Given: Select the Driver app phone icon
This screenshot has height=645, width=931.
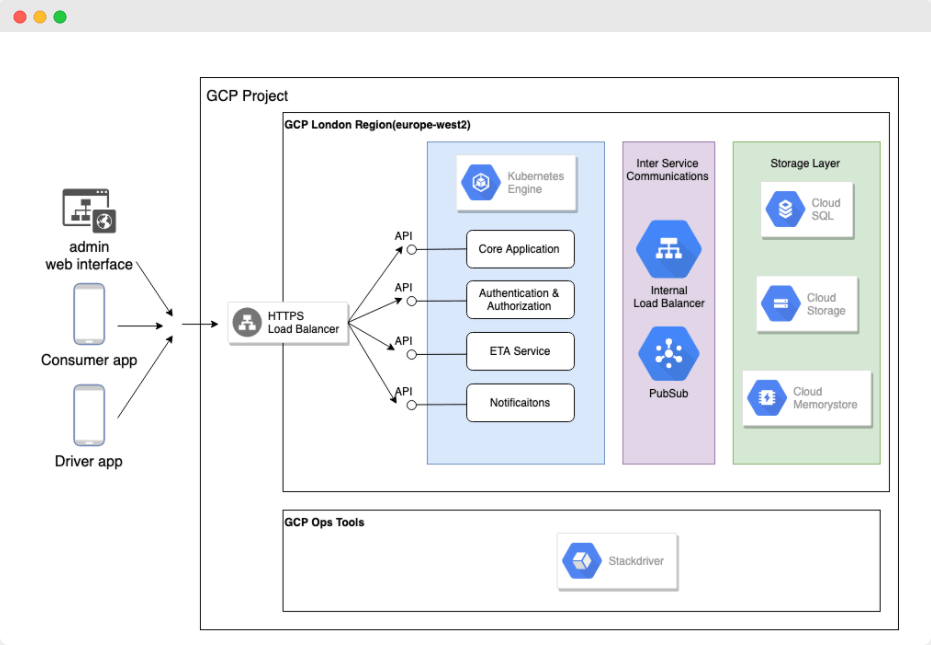Looking at the screenshot, I should (89, 415).
